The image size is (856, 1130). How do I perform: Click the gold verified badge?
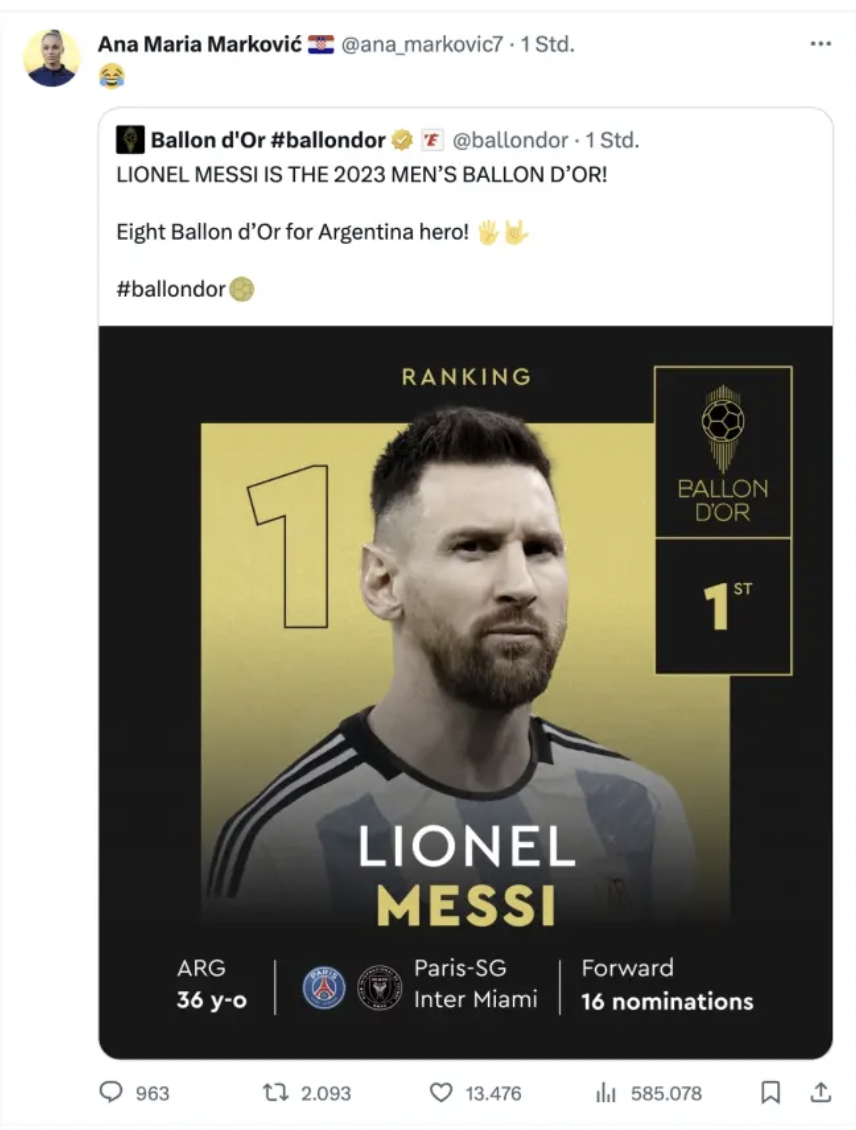click(x=402, y=140)
